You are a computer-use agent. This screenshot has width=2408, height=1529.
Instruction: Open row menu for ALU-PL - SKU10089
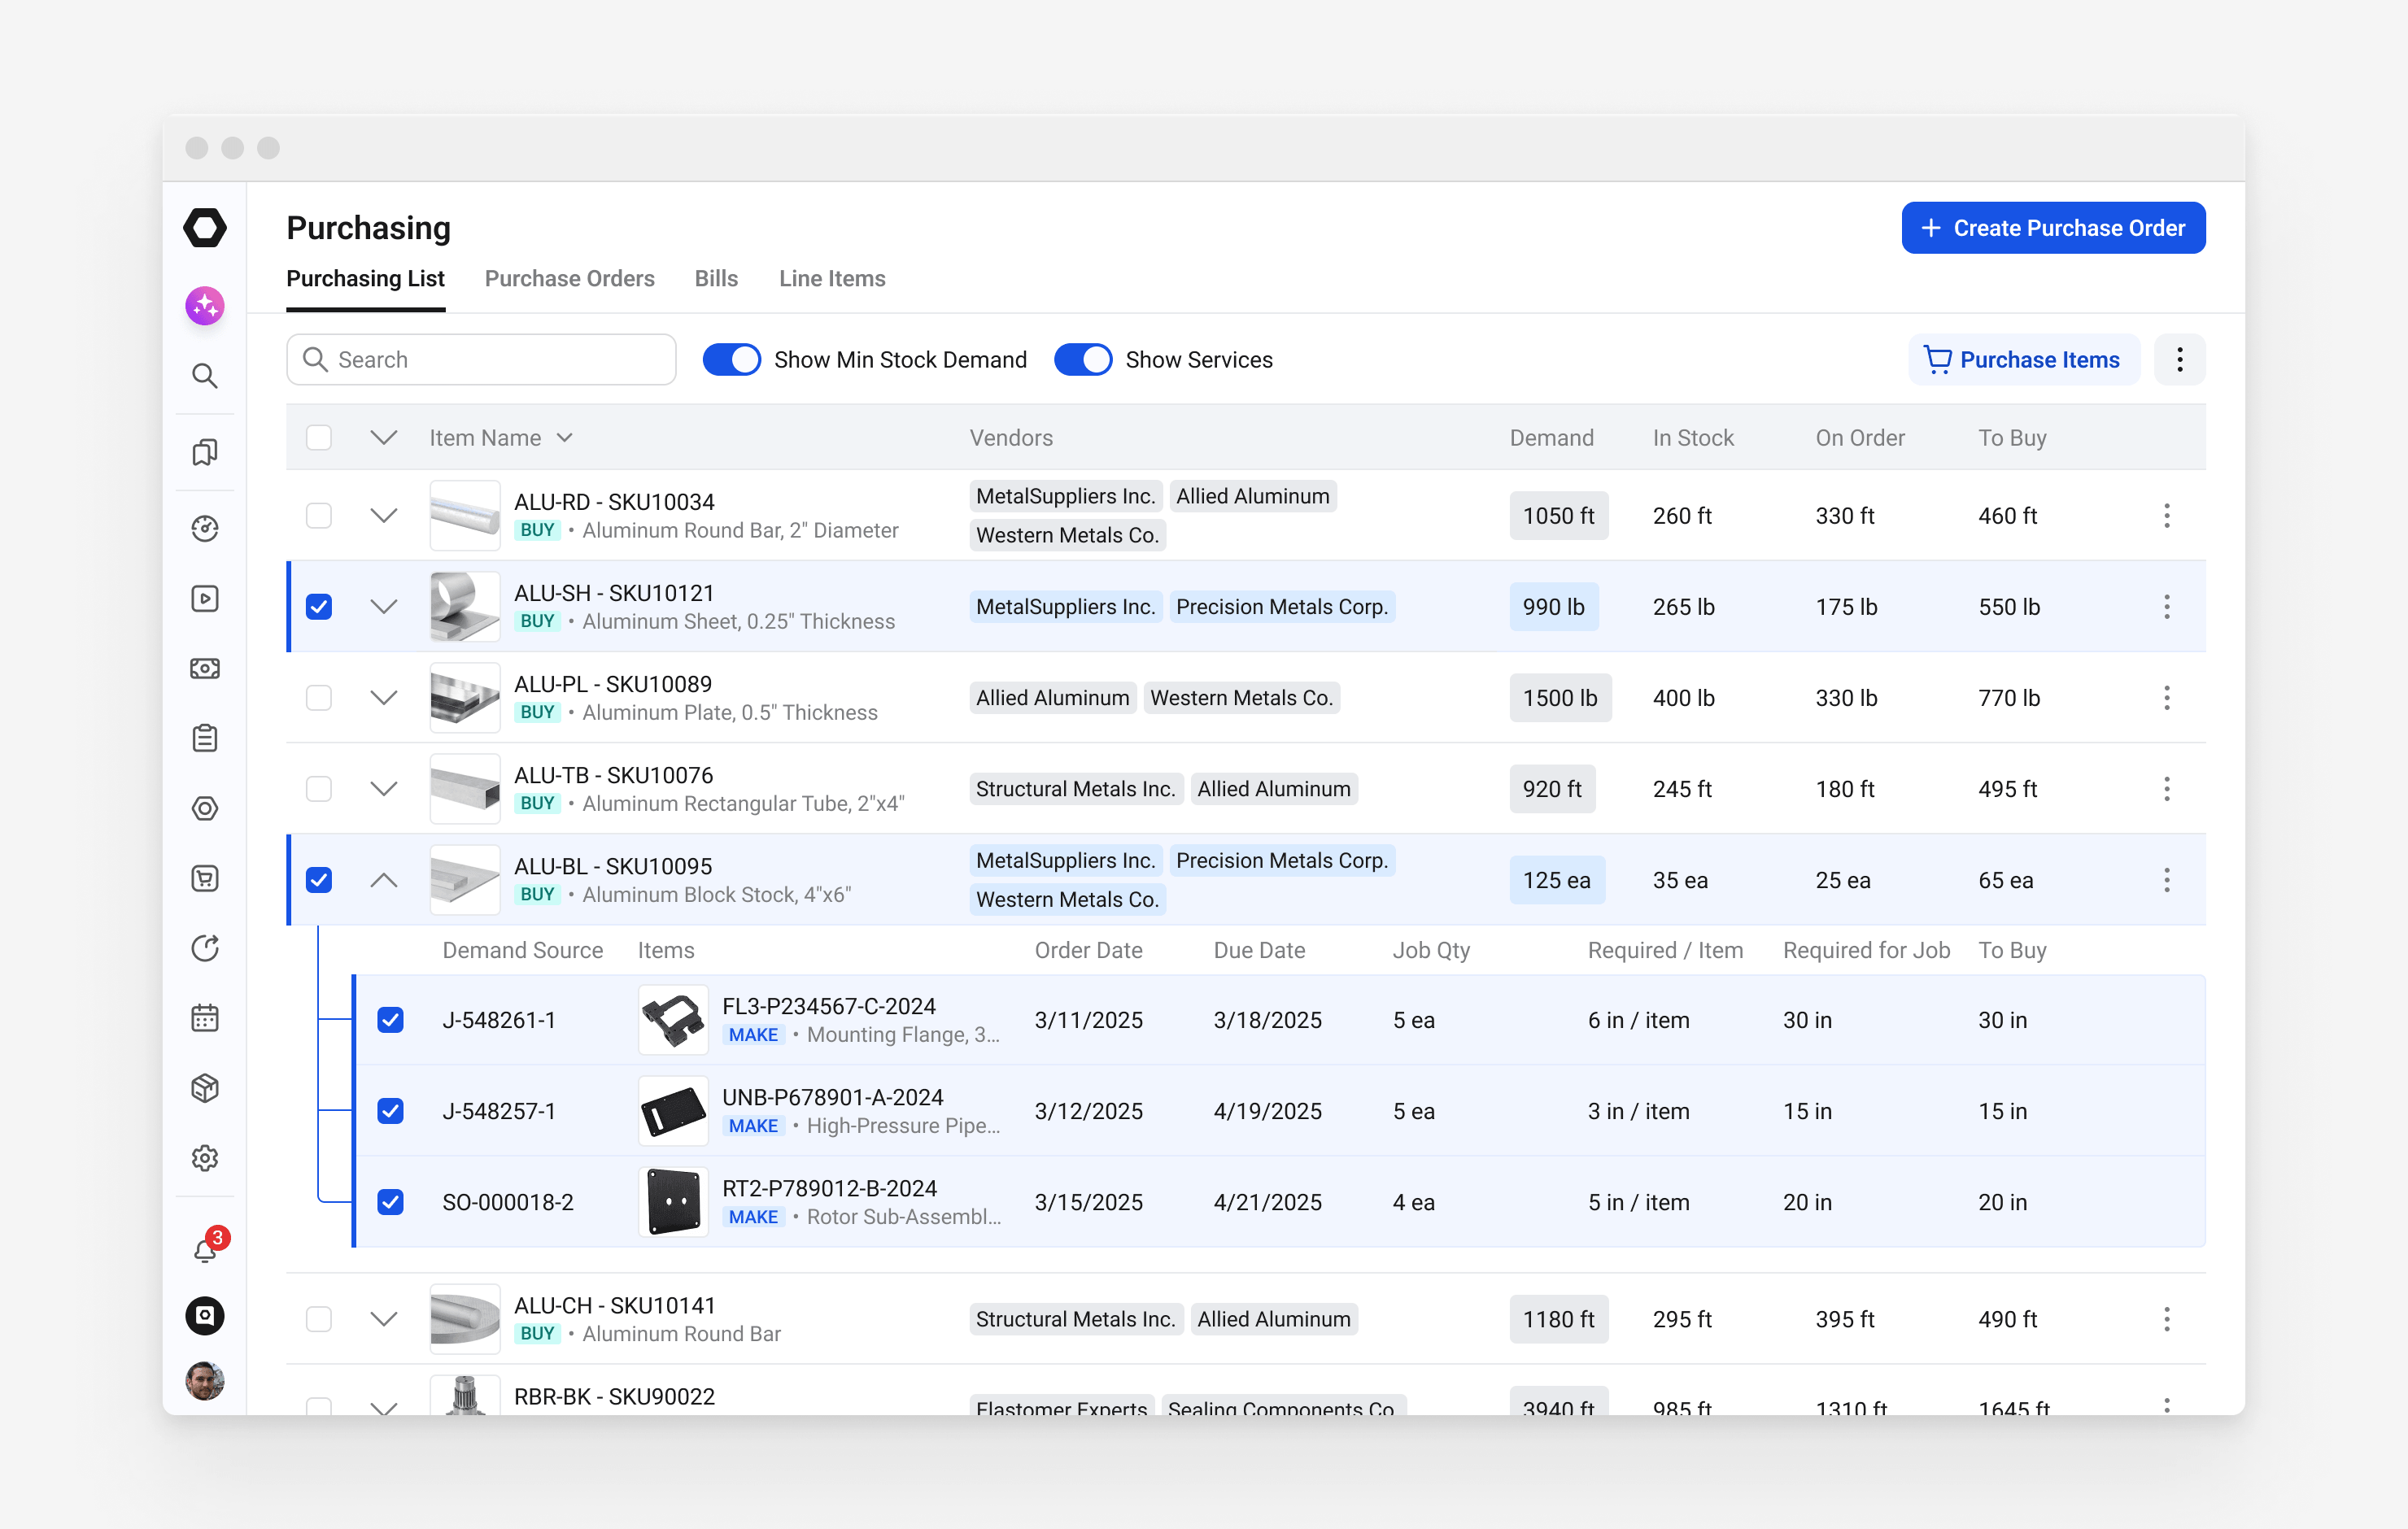point(2166,698)
